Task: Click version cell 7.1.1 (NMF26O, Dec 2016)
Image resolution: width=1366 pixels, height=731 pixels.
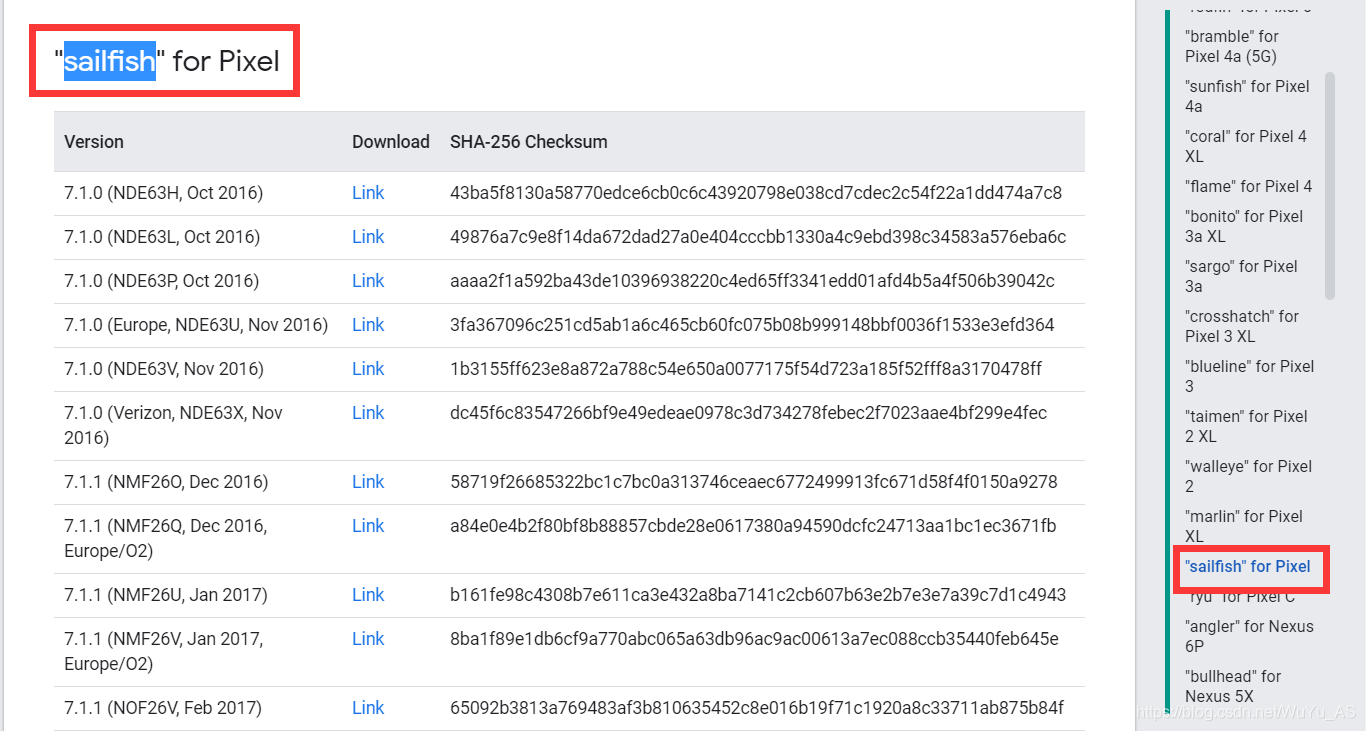Action: pyautogui.click(x=166, y=482)
